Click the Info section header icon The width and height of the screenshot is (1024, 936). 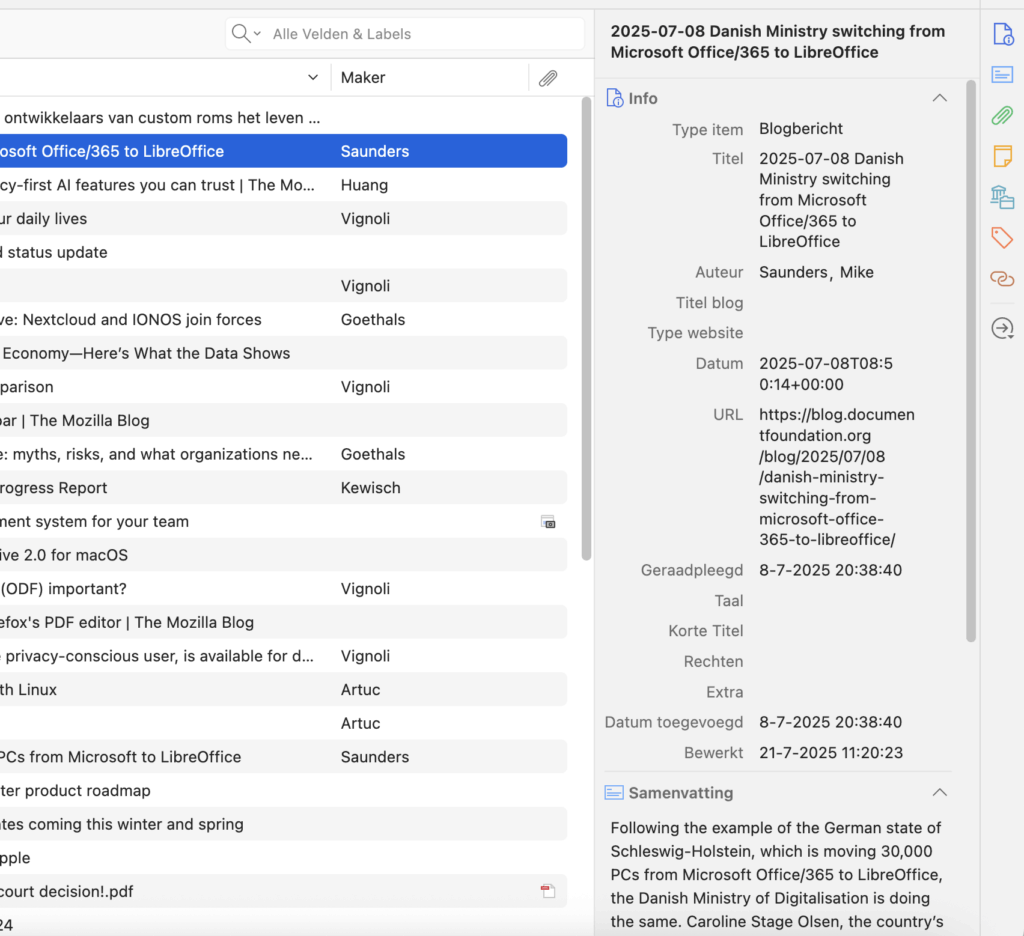[615, 98]
